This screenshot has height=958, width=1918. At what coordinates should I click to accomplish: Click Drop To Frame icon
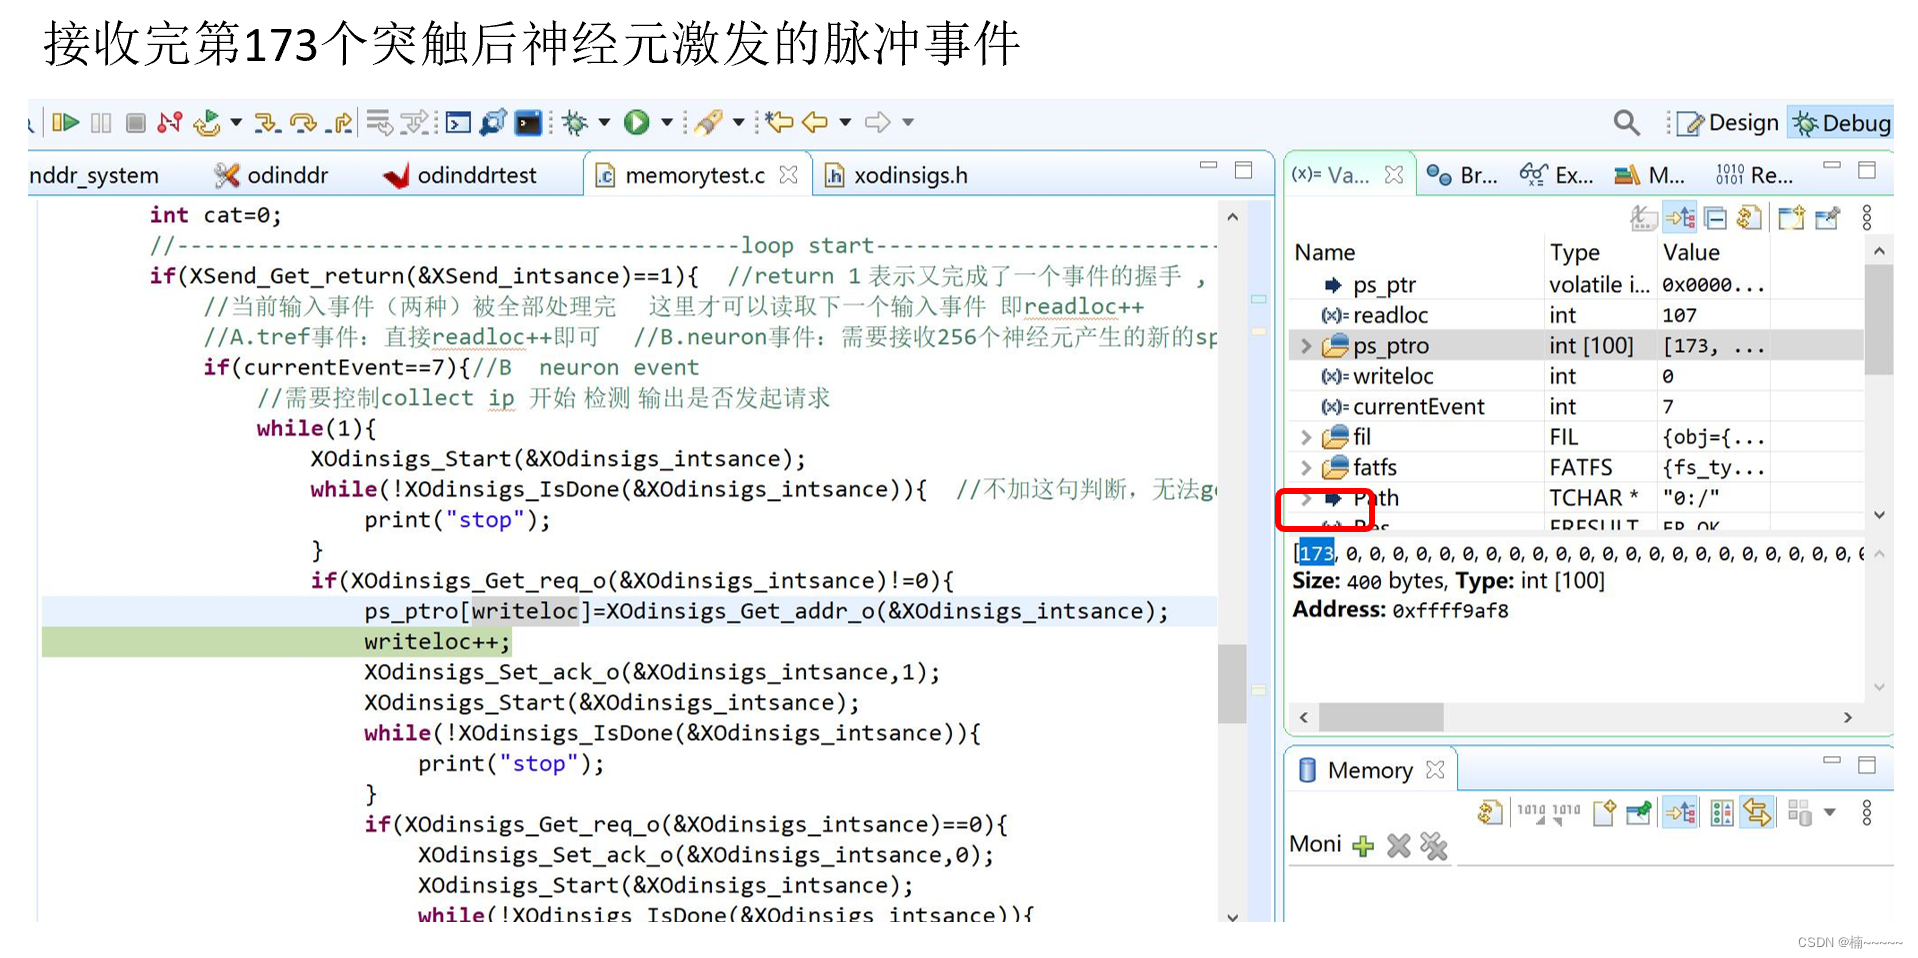tap(379, 122)
